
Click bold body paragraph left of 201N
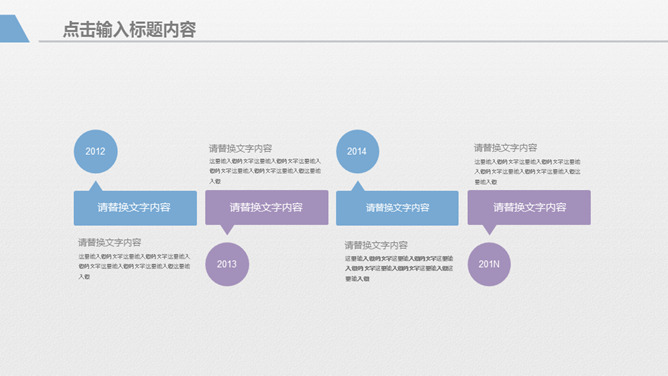coord(399,268)
